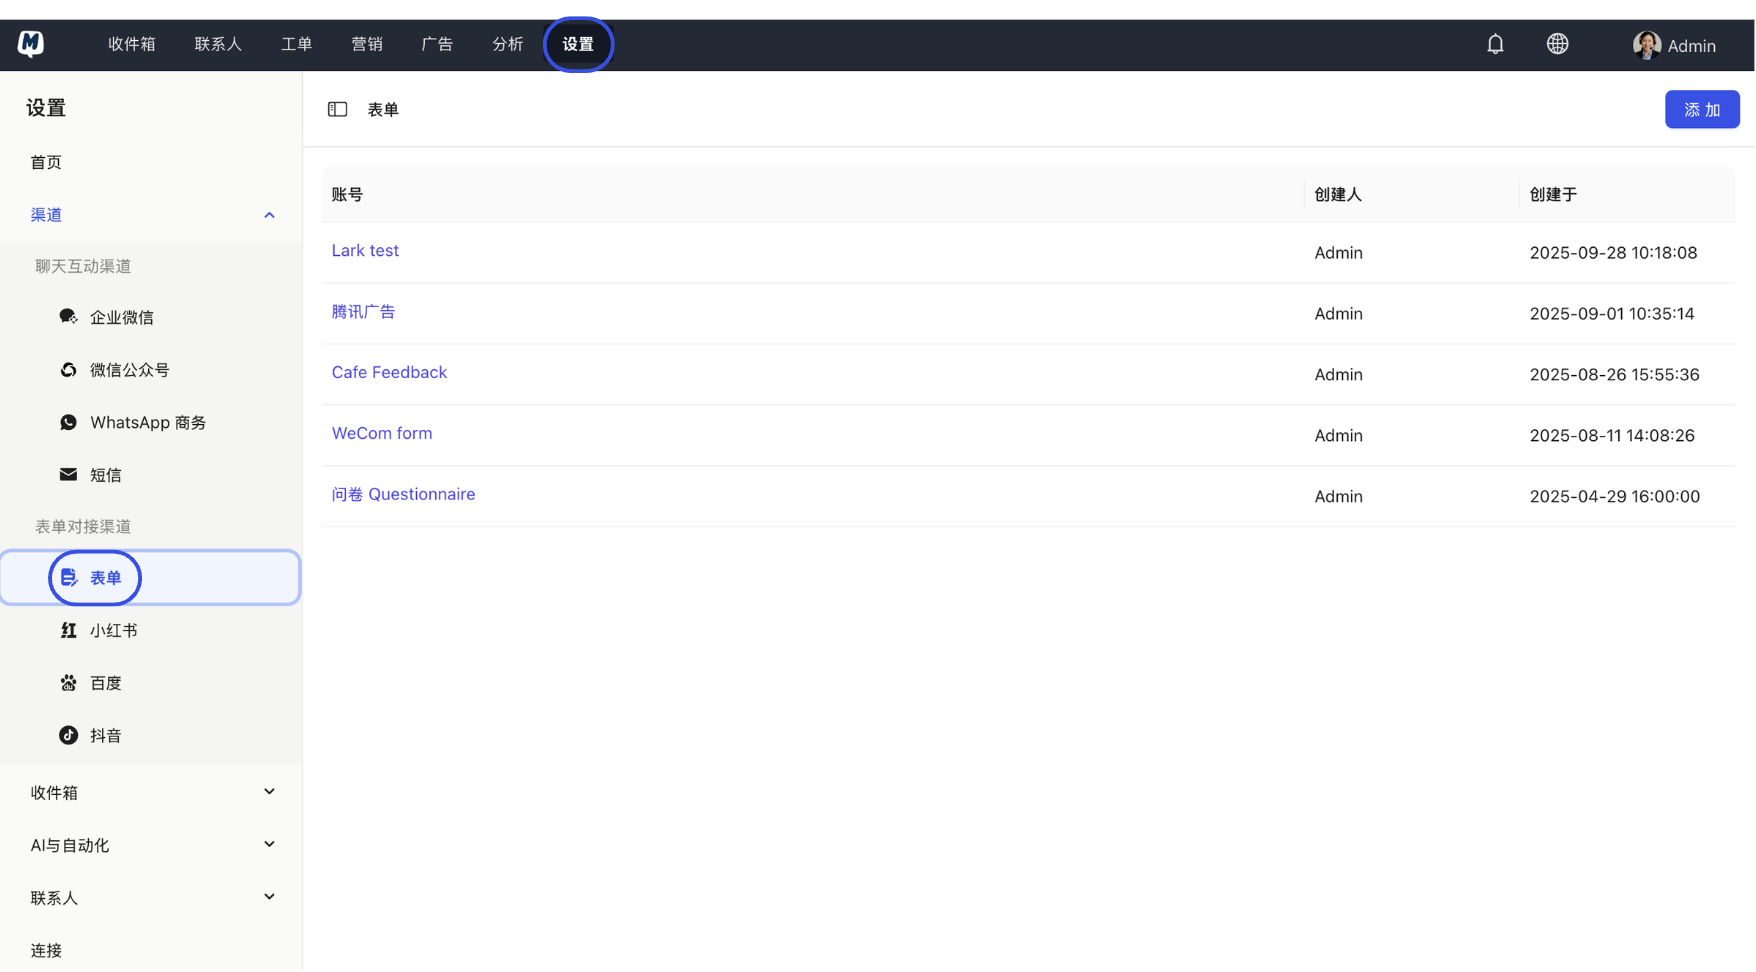
Task: Open 微信公众号 channel settings
Action: click(x=68, y=369)
